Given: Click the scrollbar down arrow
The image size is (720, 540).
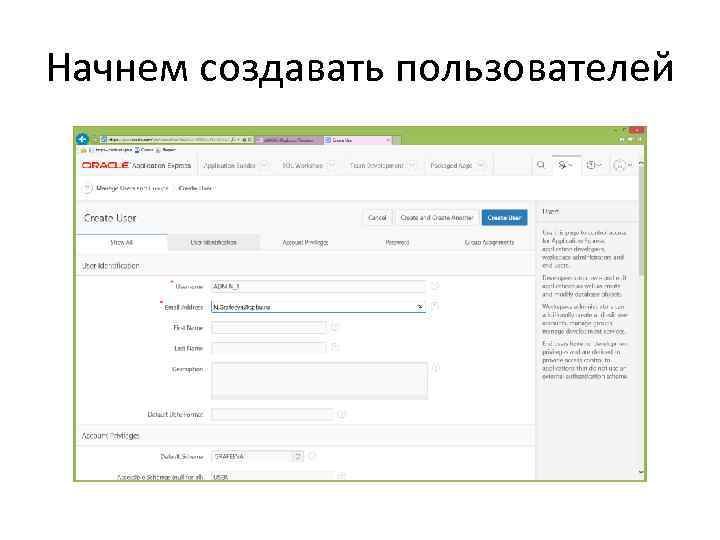Looking at the screenshot, I should (641, 472).
